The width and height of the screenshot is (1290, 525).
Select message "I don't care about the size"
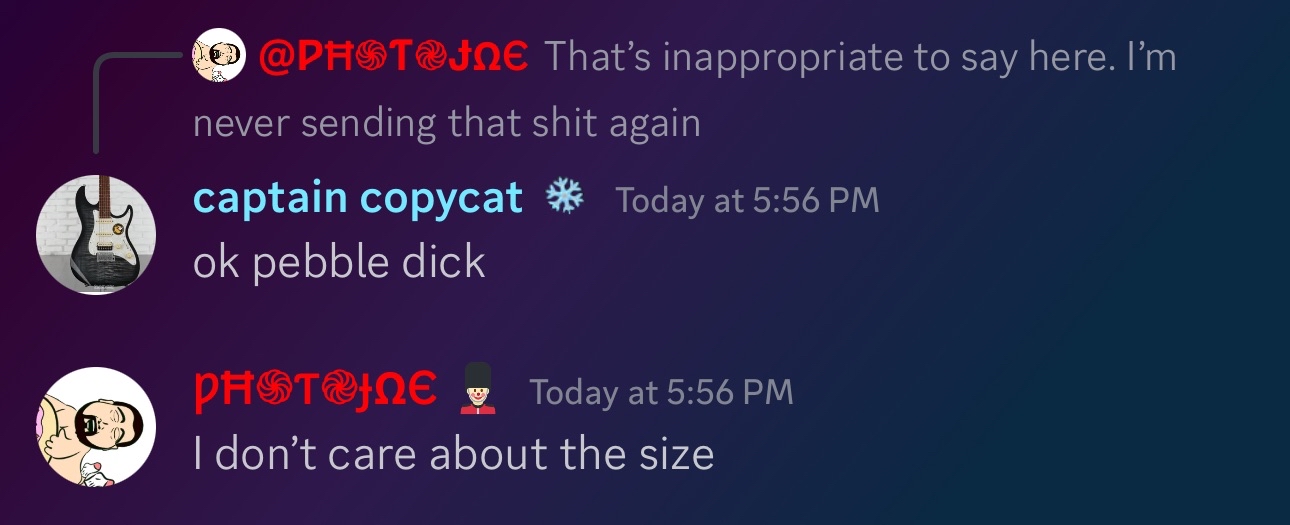click(453, 454)
